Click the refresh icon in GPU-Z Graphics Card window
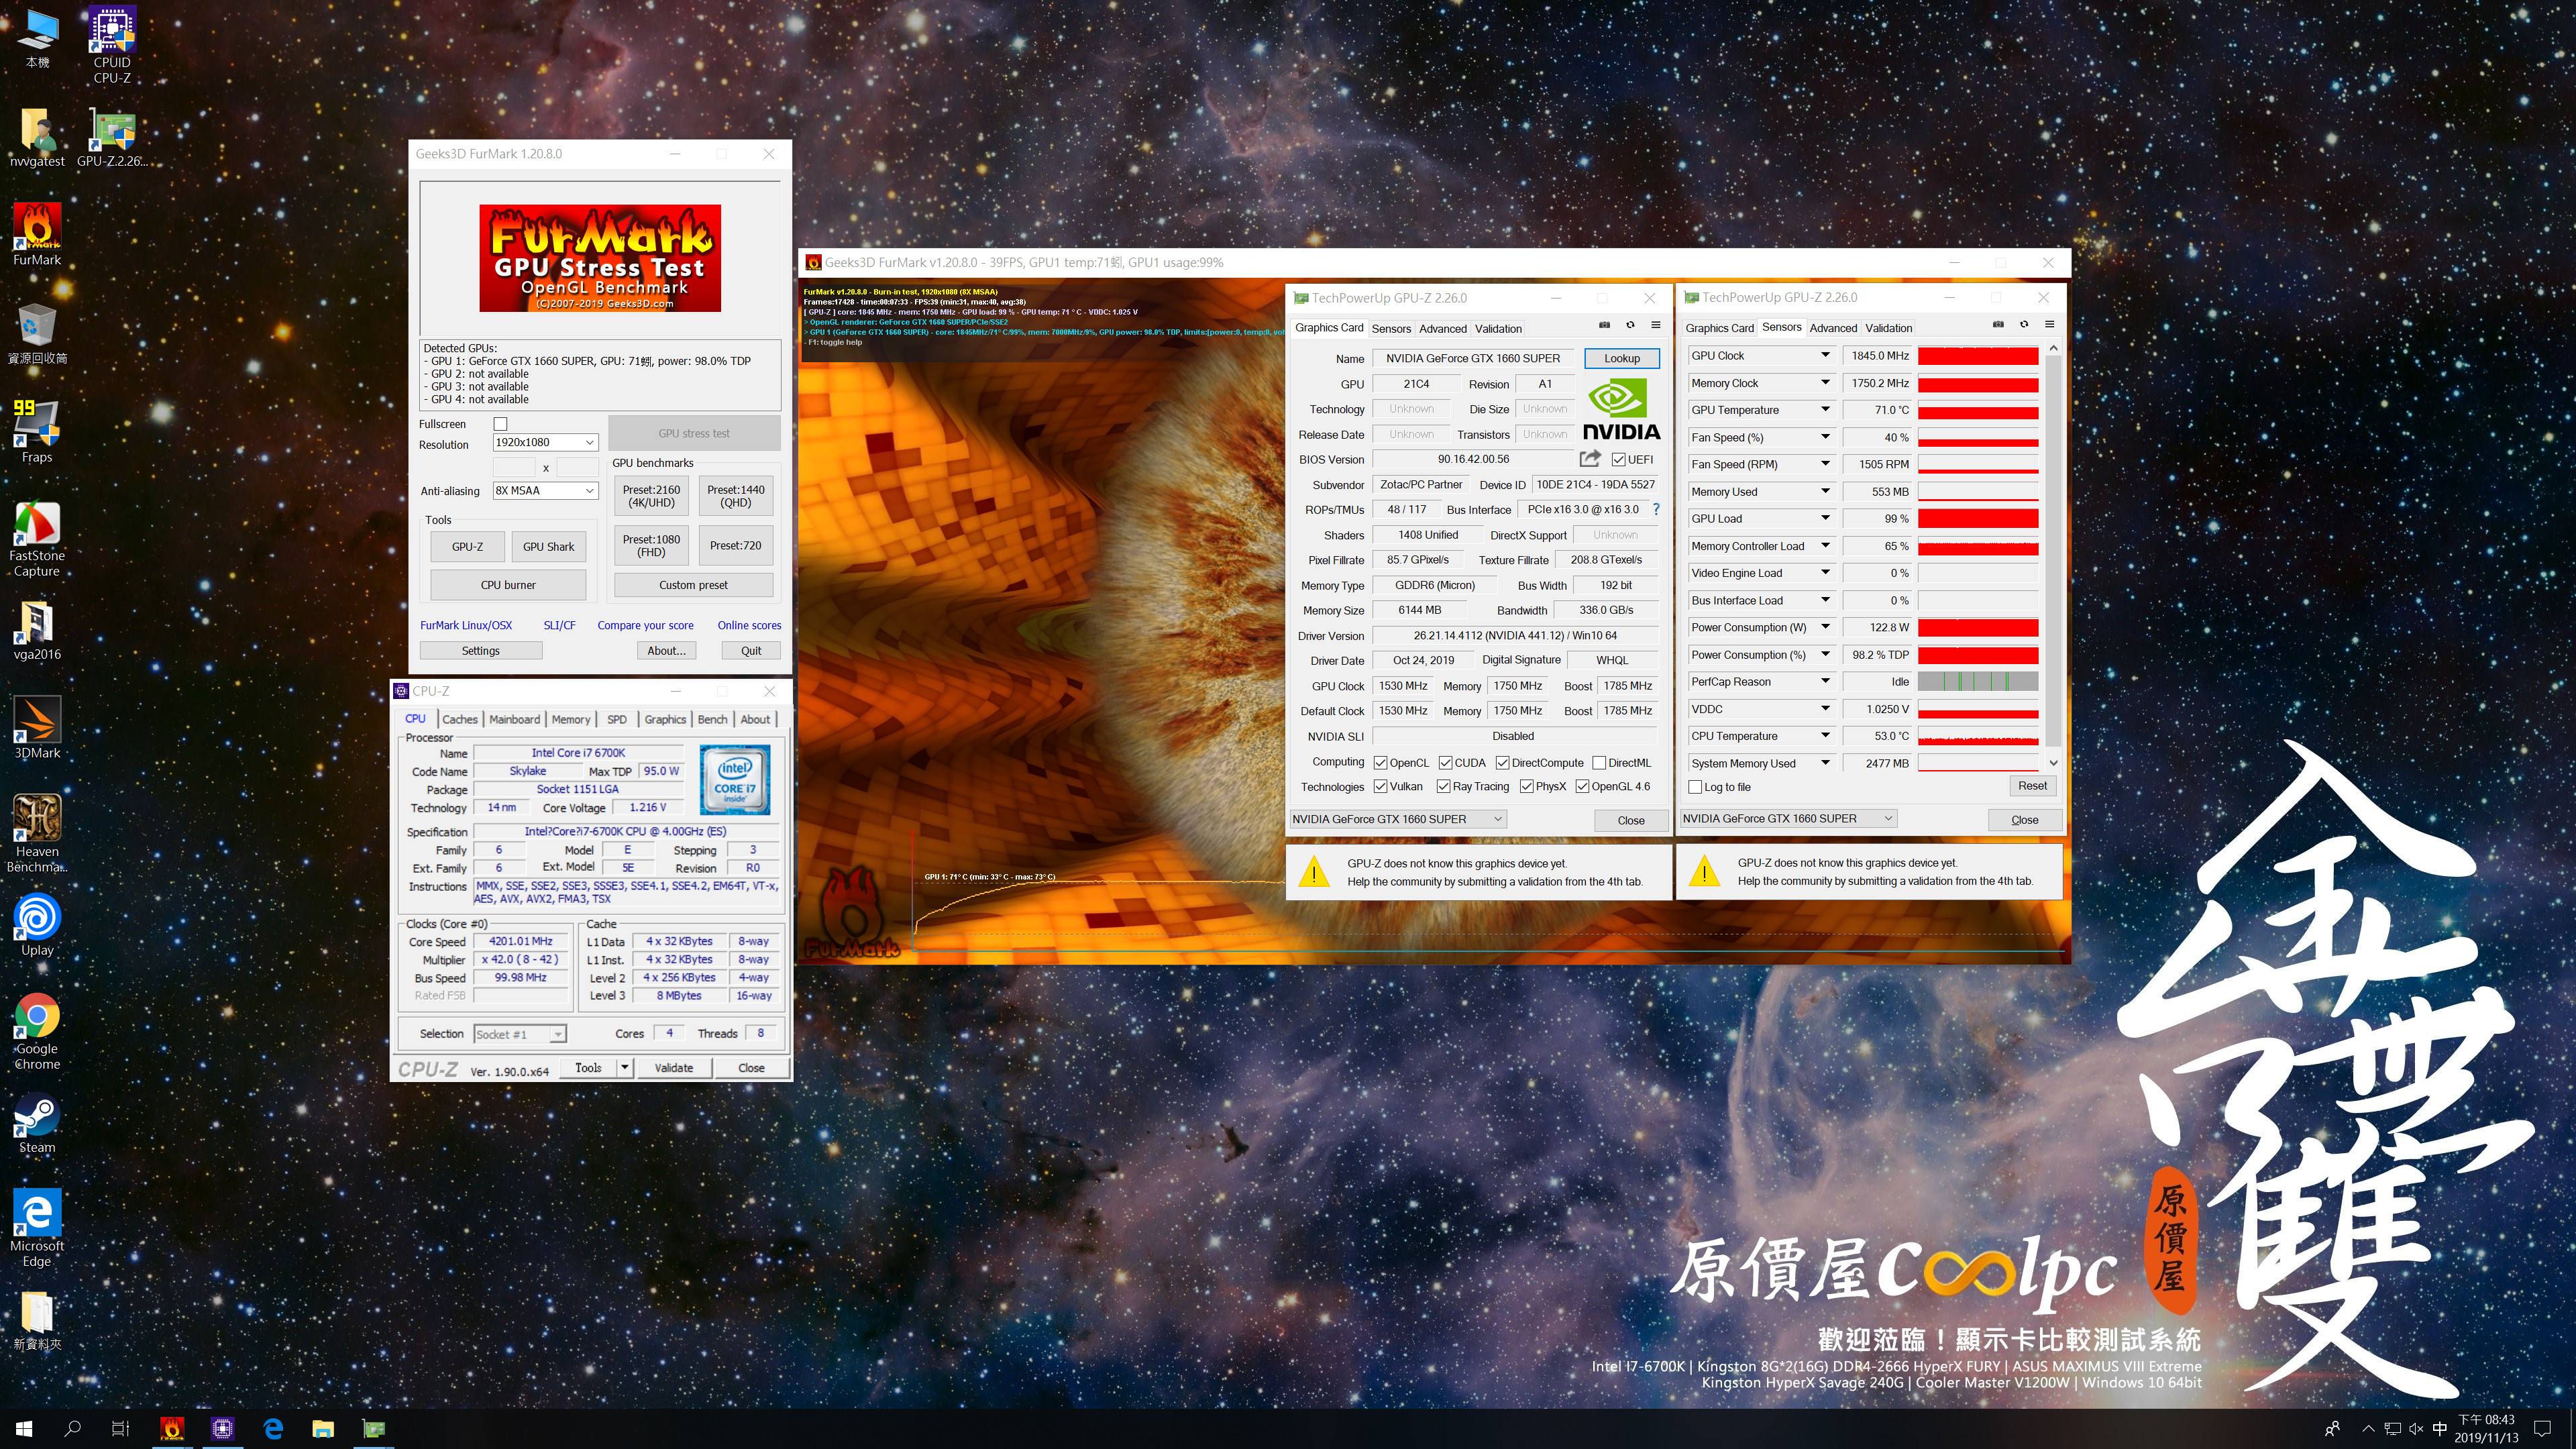The image size is (2576, 1449). coord(1630,325)
